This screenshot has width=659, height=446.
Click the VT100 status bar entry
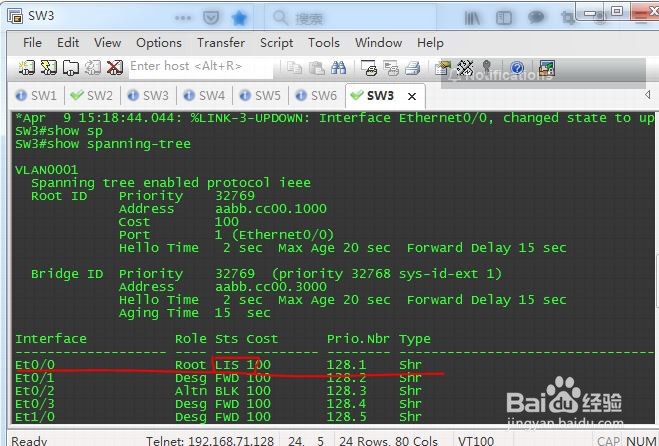tap(476, 441)
